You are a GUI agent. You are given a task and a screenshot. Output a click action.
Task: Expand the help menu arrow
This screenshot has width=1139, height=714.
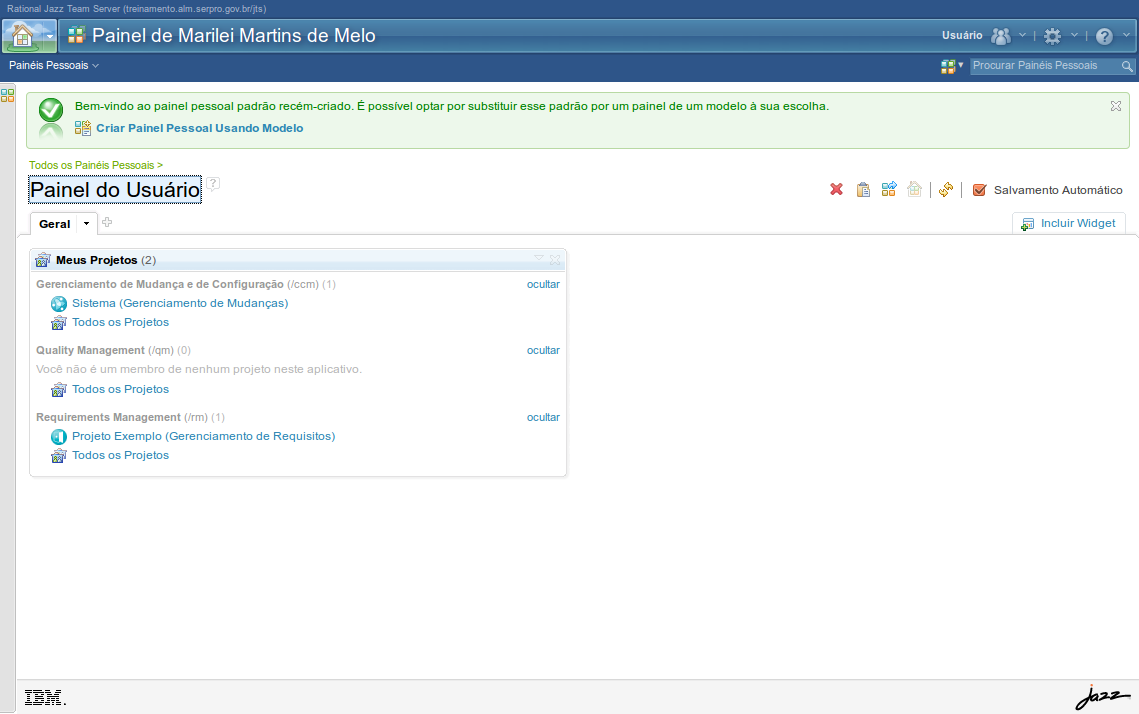coord(1126,35)
